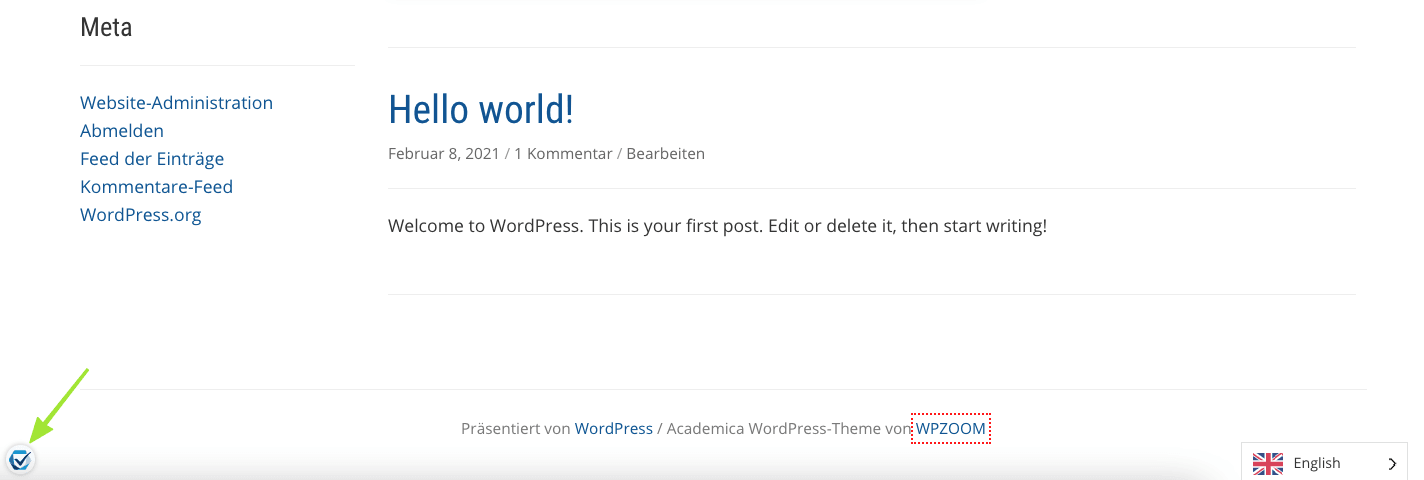This screenshot has height=480, width=1424.
Task: Click the Meta widget heading
Action: (x=106, y=27)
